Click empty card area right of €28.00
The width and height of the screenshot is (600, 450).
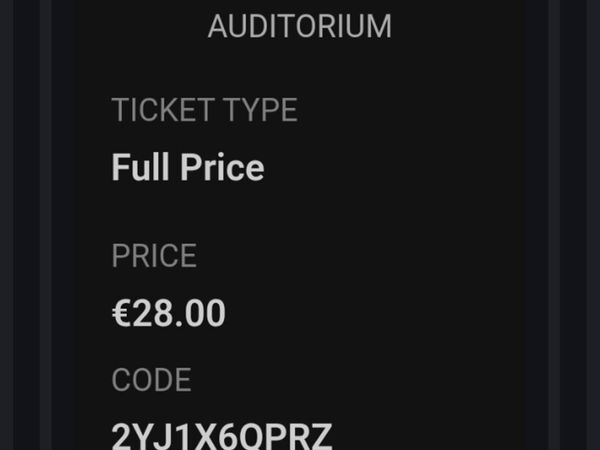click(x=380, y=314)
